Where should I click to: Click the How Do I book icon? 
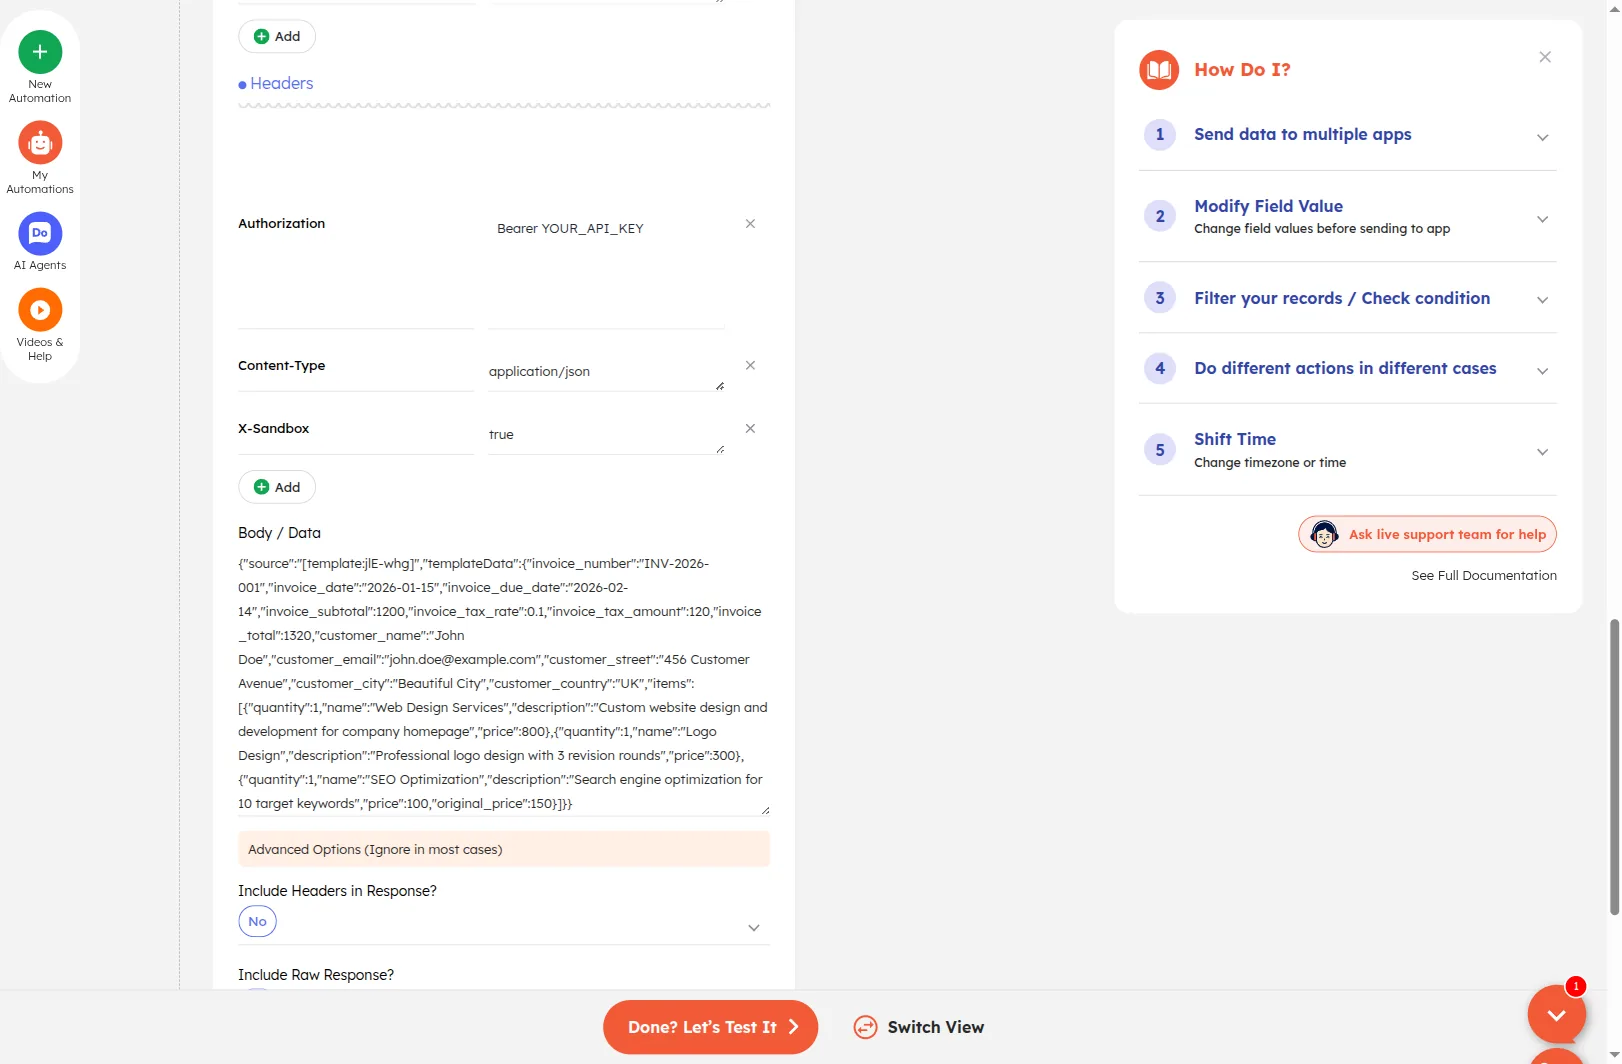(1159, 70)
